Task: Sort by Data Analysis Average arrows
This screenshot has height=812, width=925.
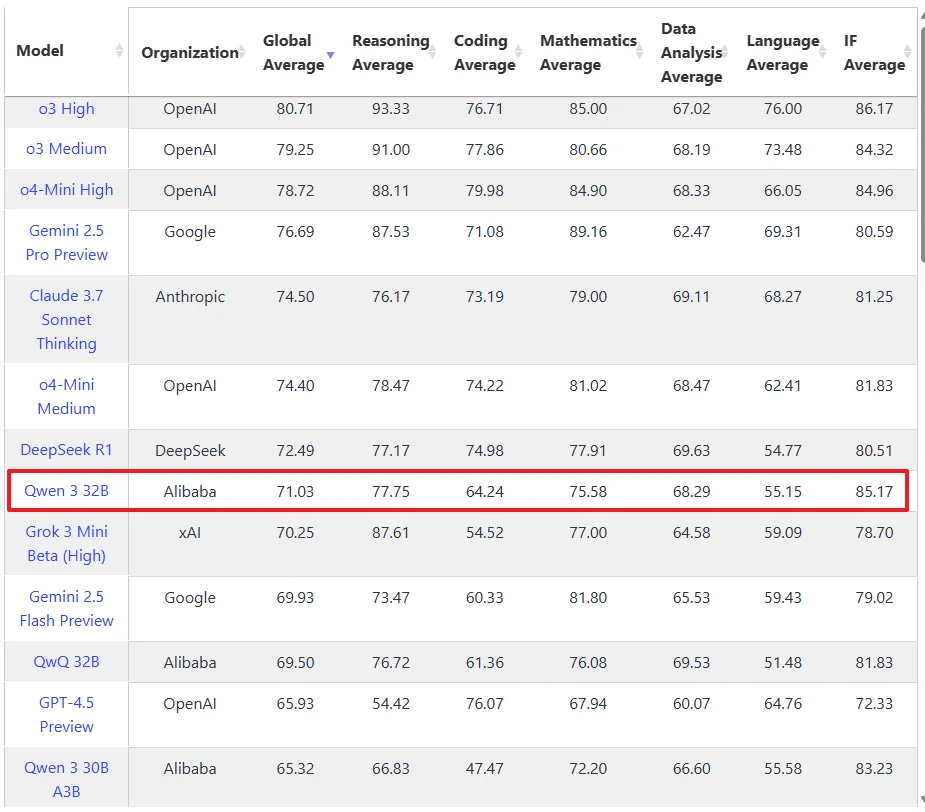Action: click(x=725, y=52)
